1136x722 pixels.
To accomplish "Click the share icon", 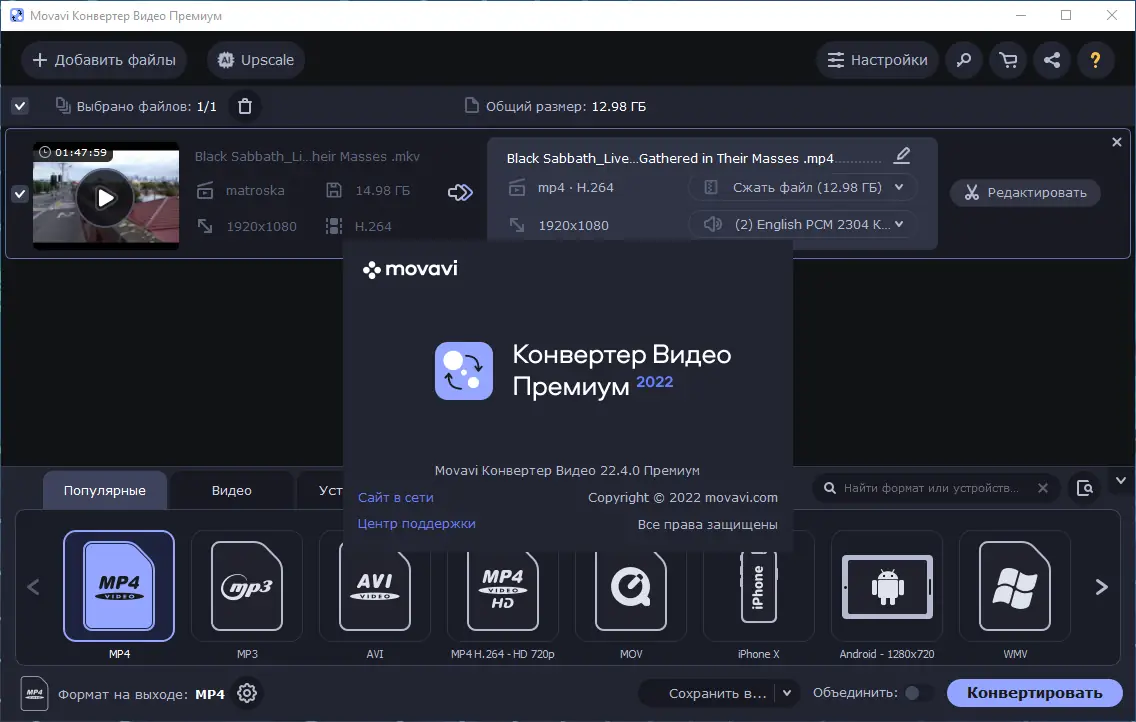I will [x=1052, y=60].
